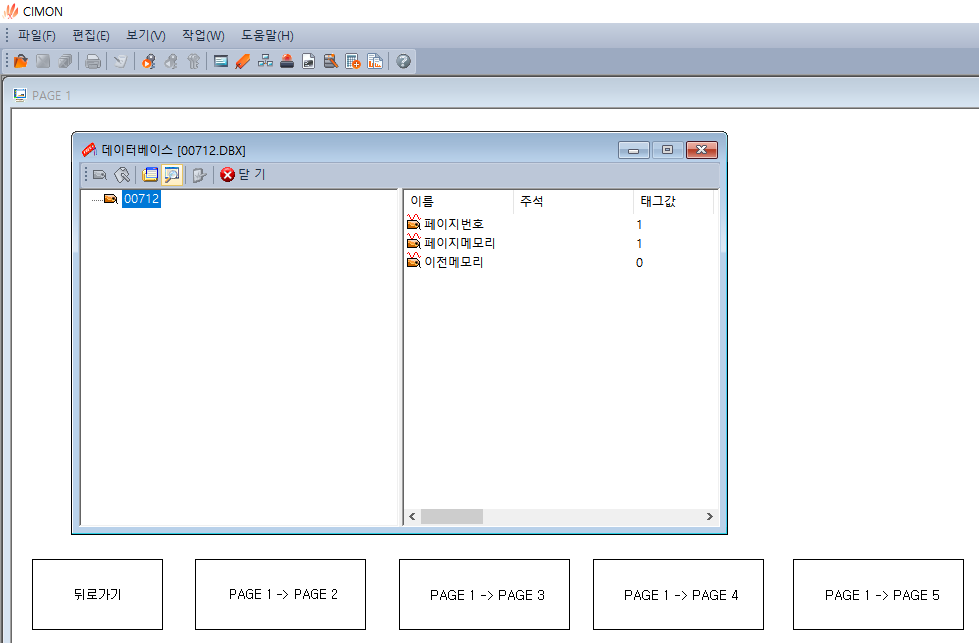The width and height of the screenshot is (979, 643).
Task: Click the stacked windows icon in database toolbar
Action: click(x=150, y=174)
